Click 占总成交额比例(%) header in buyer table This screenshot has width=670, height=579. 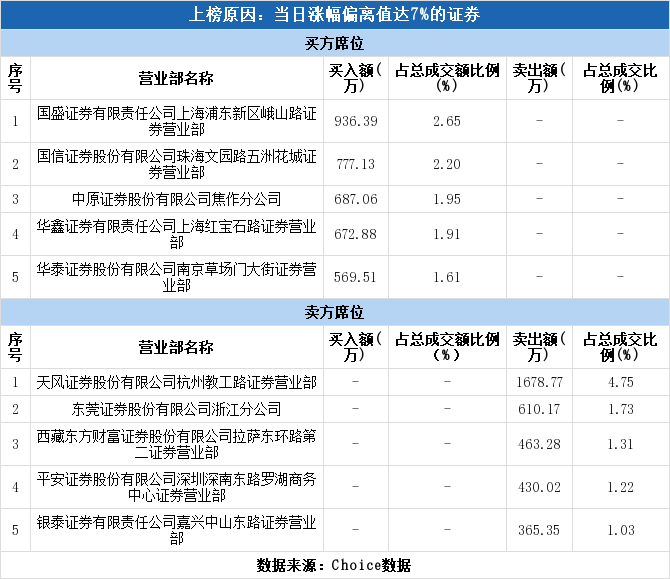click(x=447, y=78)
